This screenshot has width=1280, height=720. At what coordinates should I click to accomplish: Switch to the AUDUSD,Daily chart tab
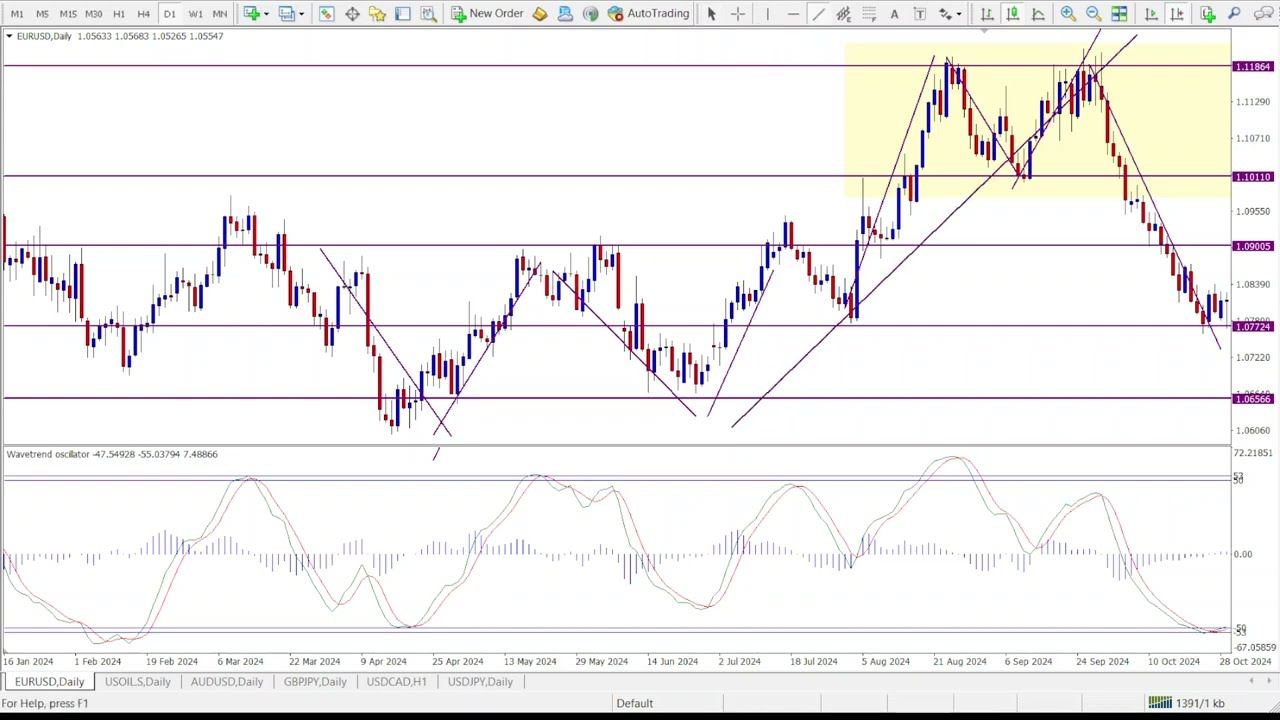pyautogui.click(x=226, y=682)
